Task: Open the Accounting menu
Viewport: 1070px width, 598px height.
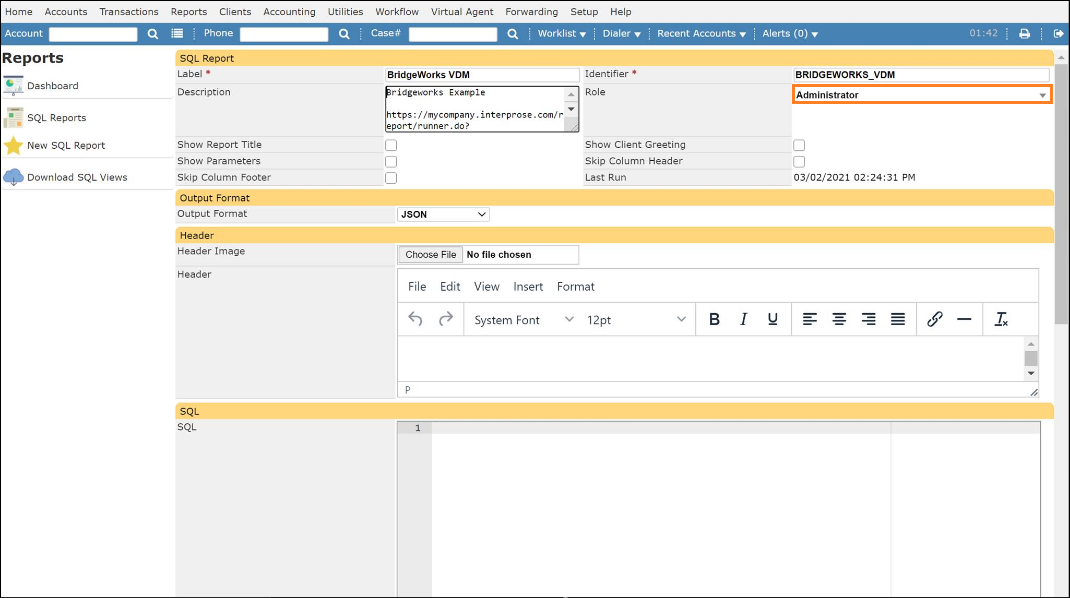Action: [x=289, y=12]
